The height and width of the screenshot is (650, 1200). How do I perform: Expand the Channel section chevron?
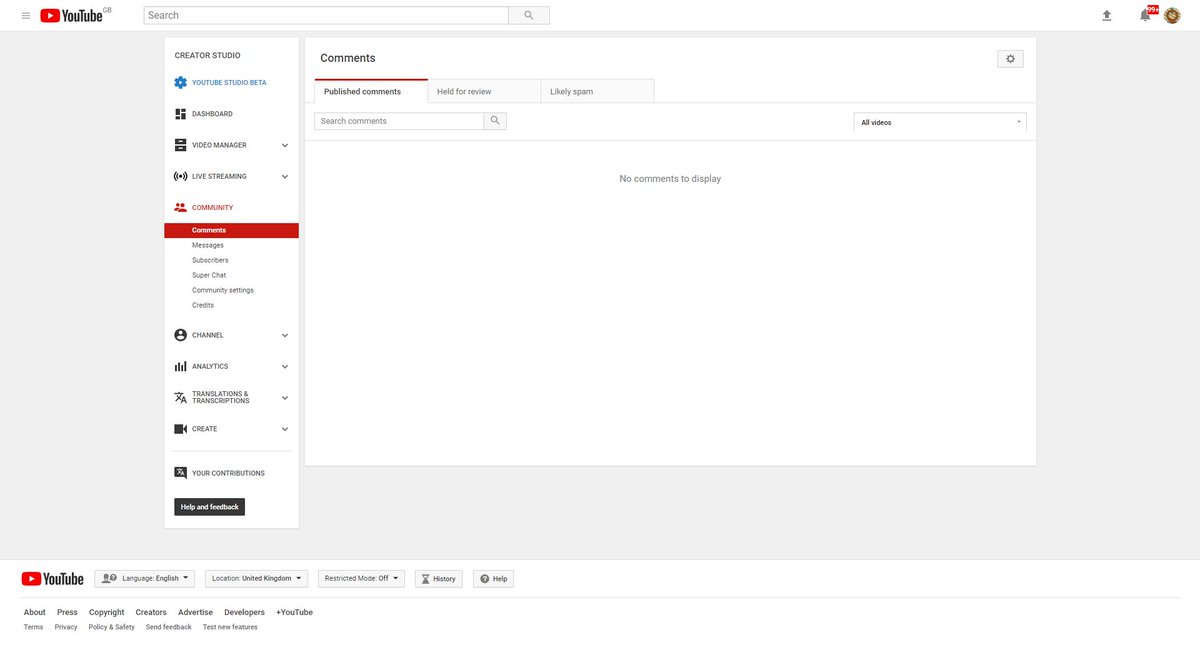click(285, 335)
